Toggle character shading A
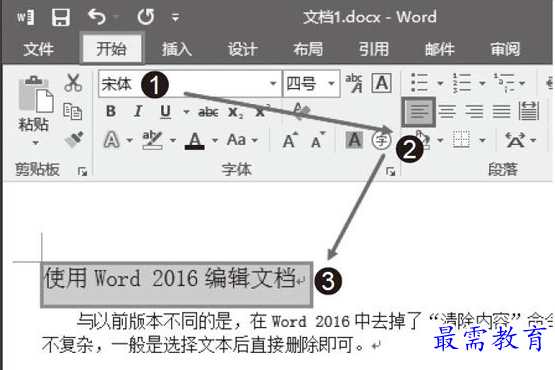This screenshot has width=555, height=370. pos(354,140)
